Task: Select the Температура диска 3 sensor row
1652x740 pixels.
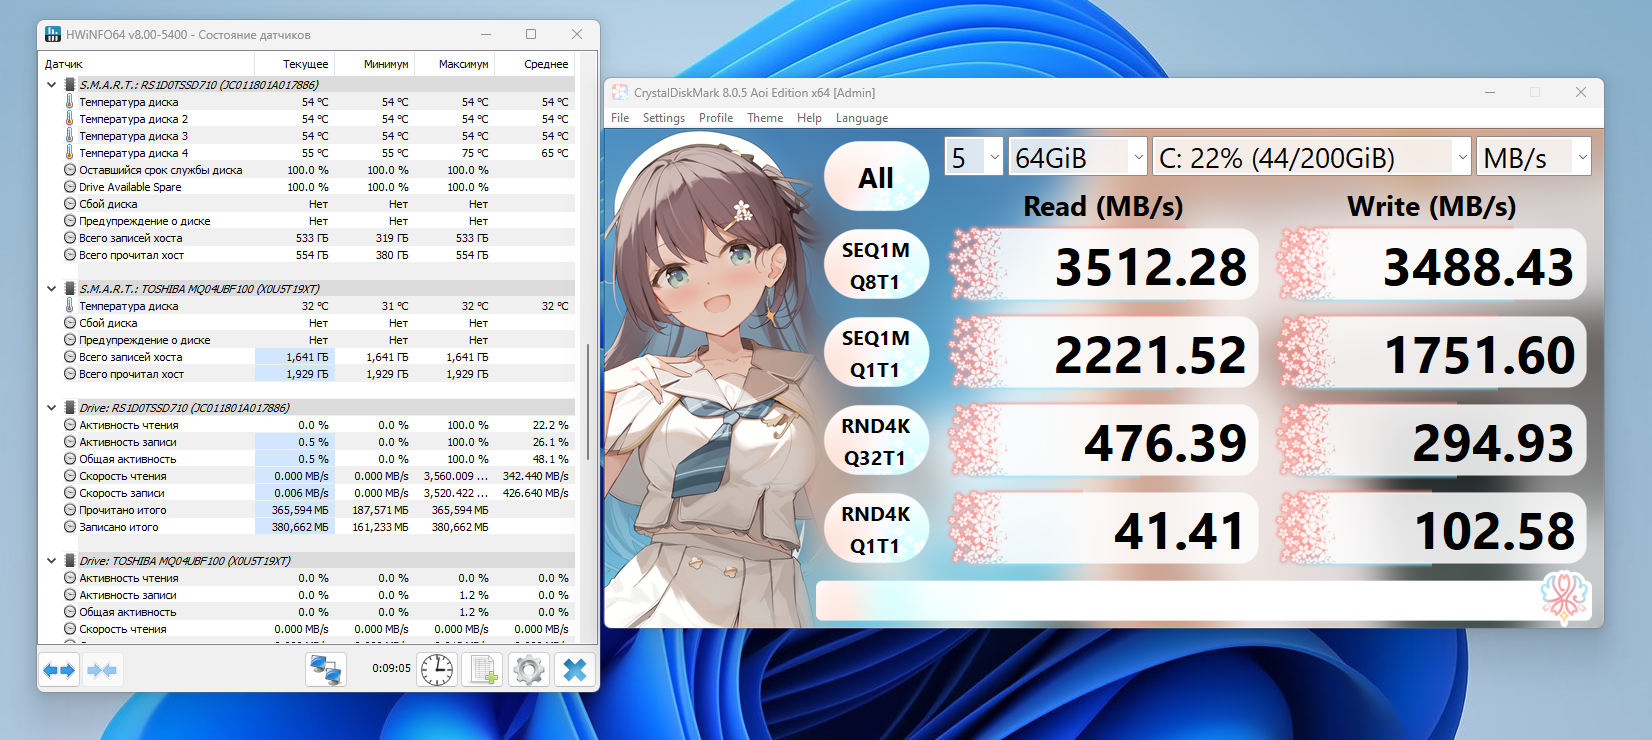Action: [307, 136]
